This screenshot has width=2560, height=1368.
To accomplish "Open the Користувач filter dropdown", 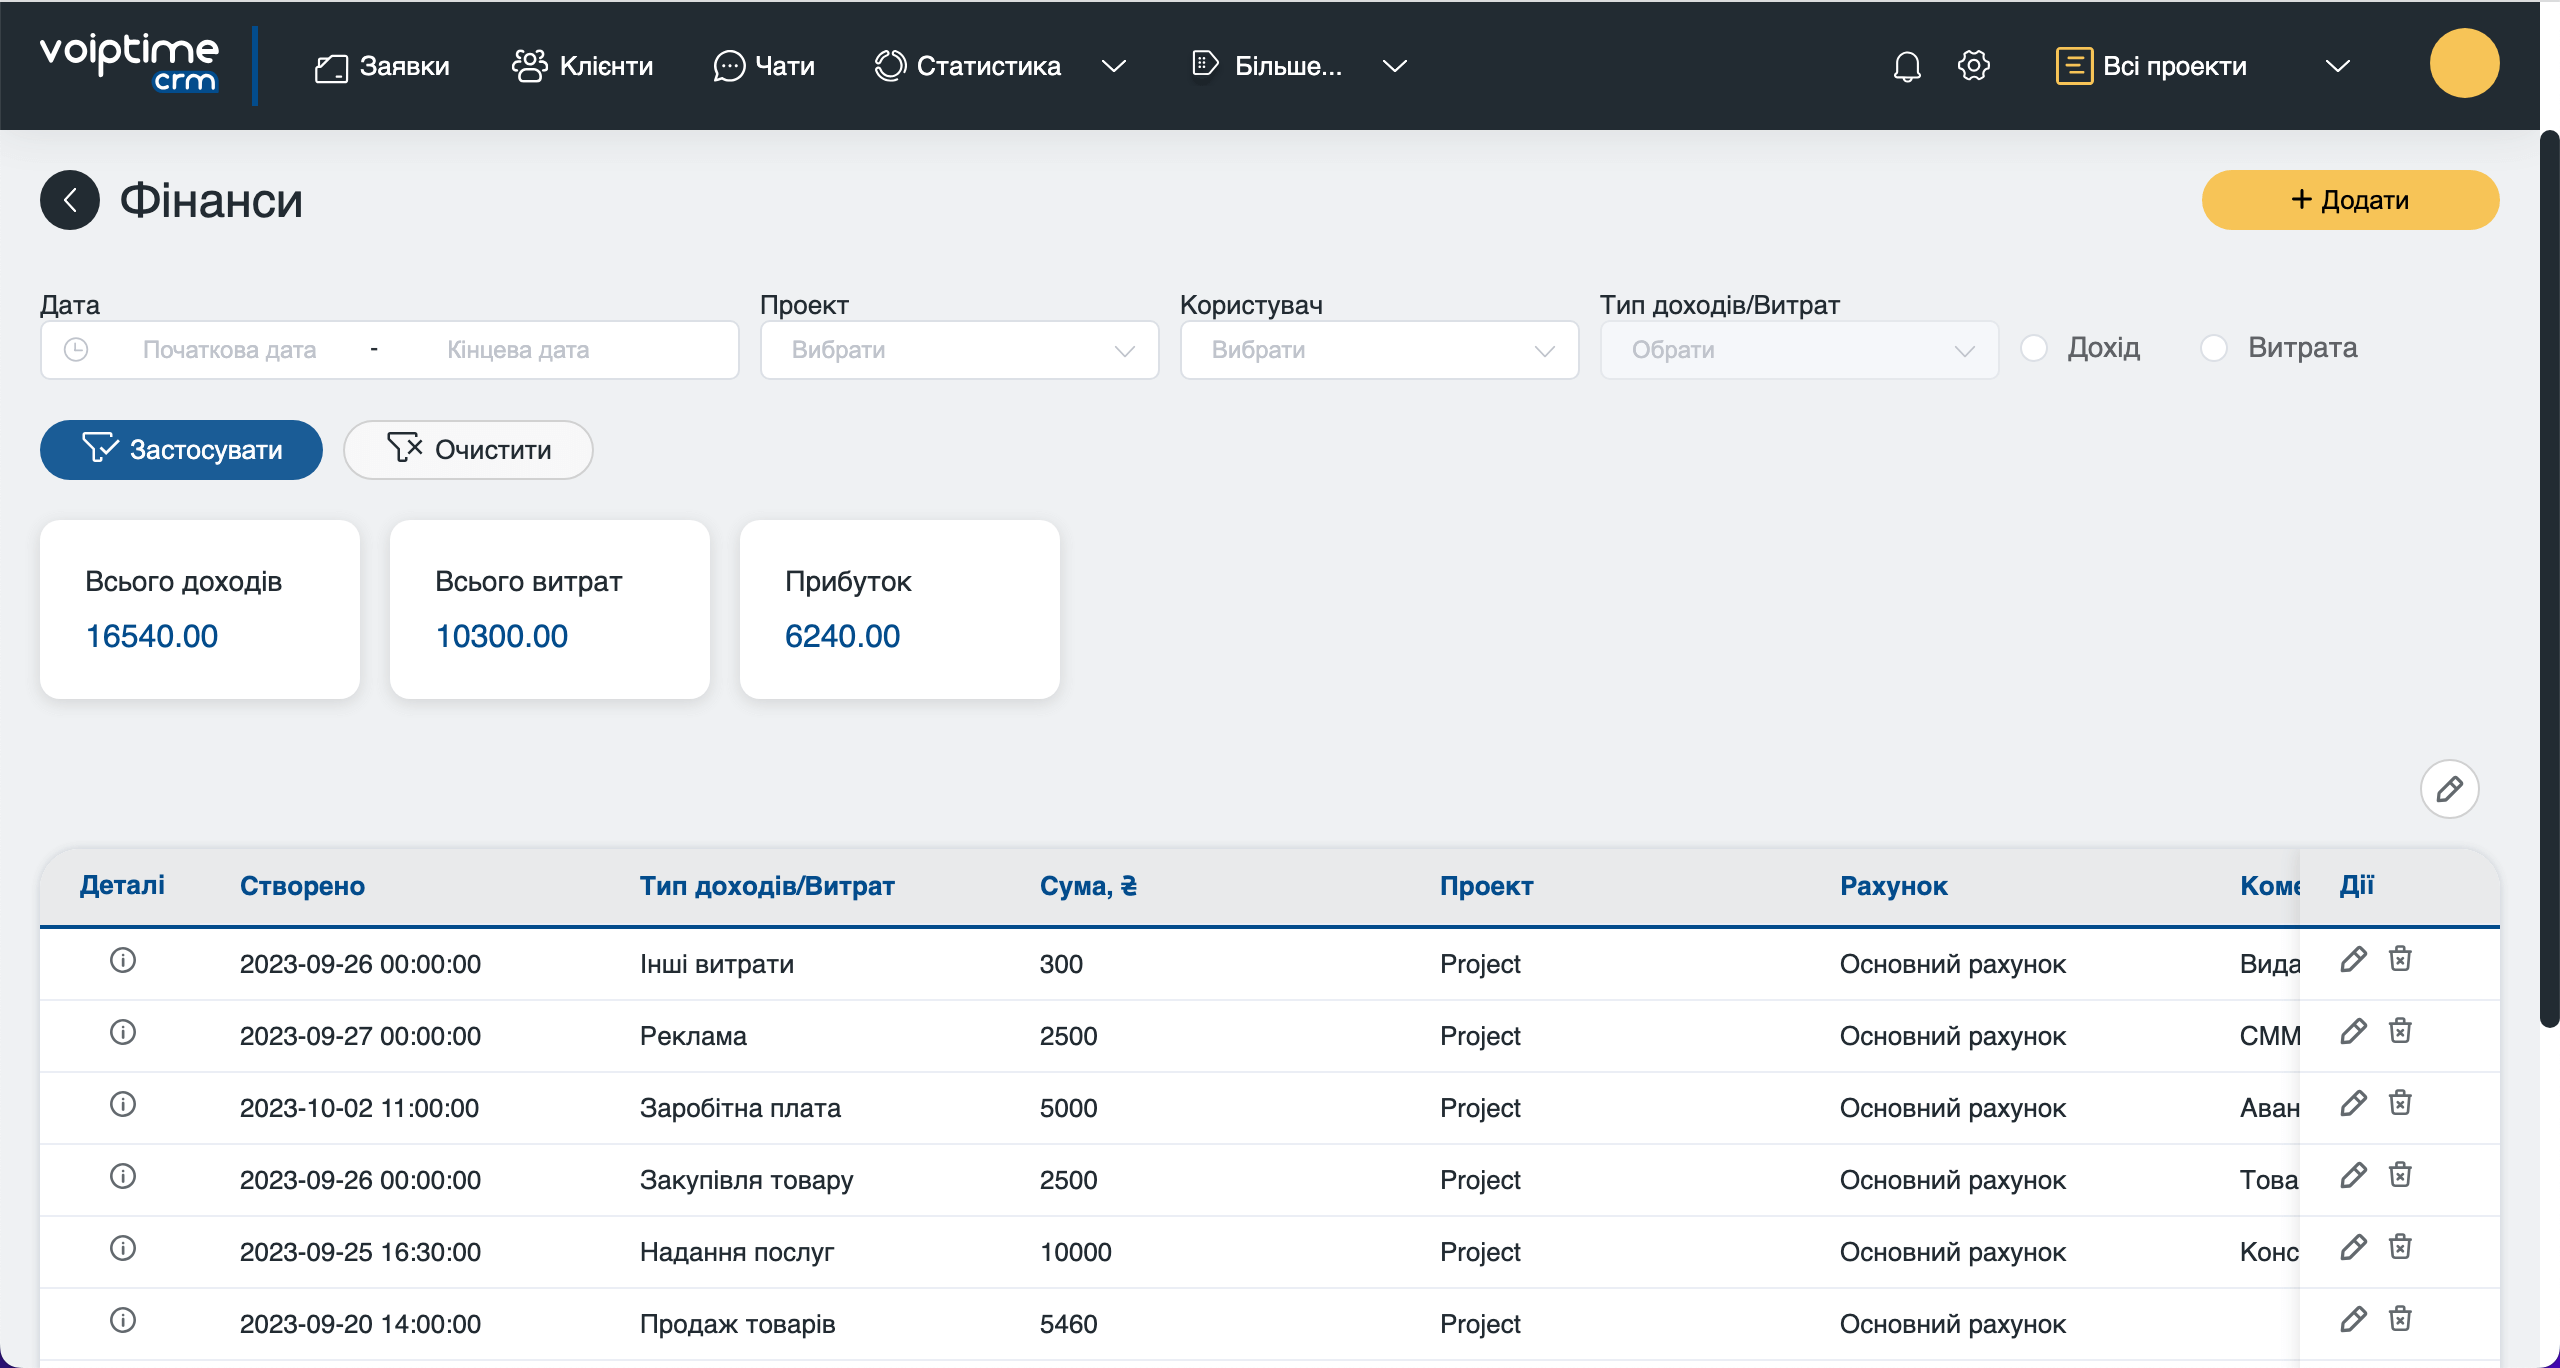I will click(x=1379, y=350).
